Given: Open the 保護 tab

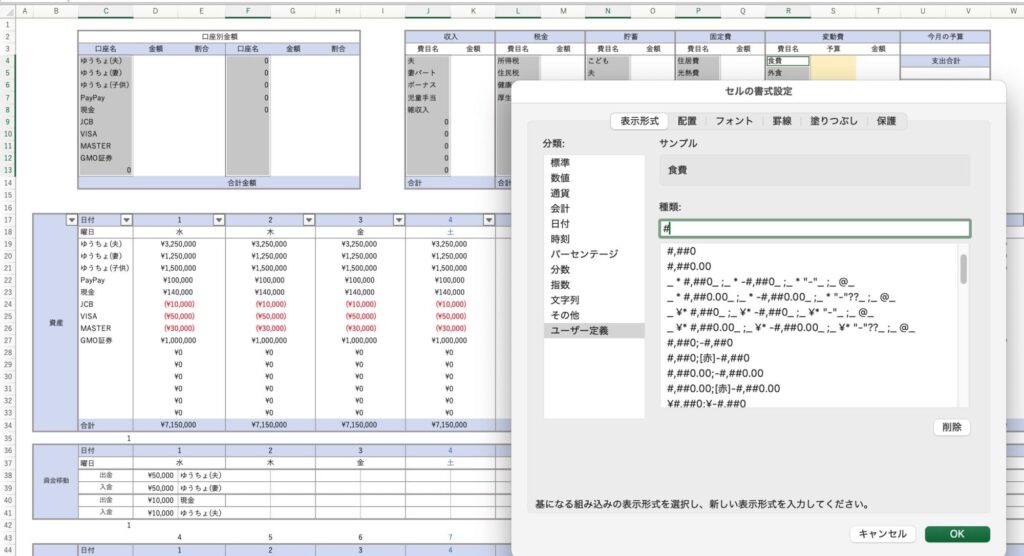Looking at the screenshot, I should pyautogui.click(x=886, y=121).
